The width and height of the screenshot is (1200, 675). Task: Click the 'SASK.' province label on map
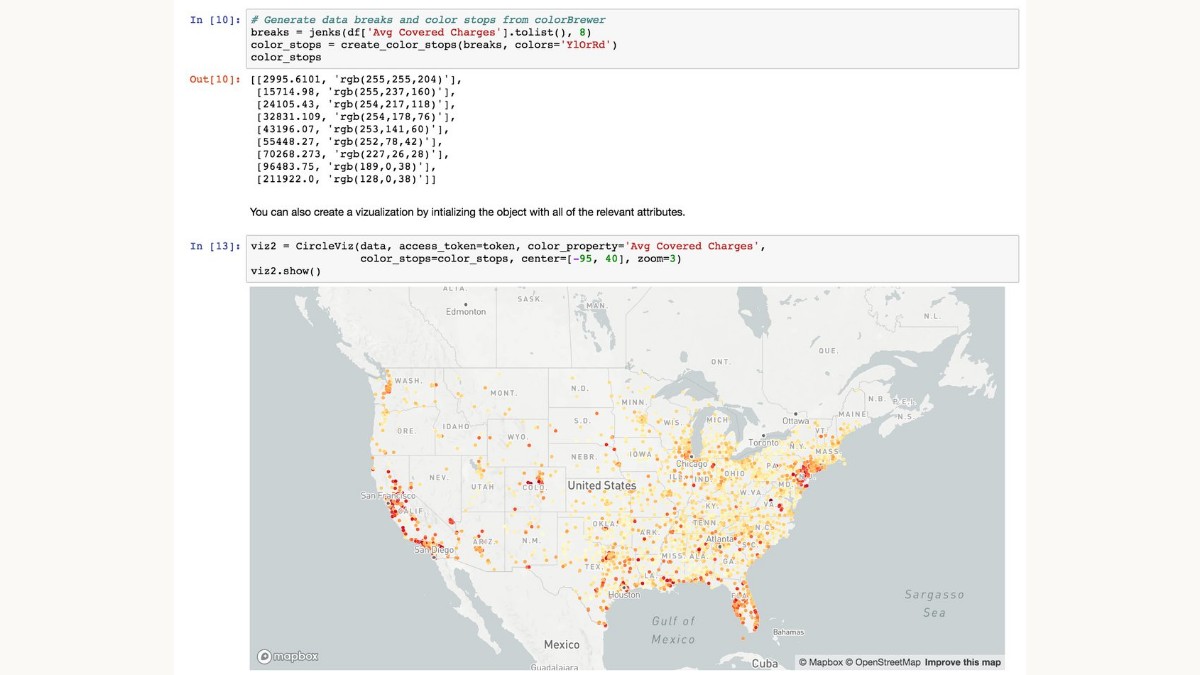[529, 299]
